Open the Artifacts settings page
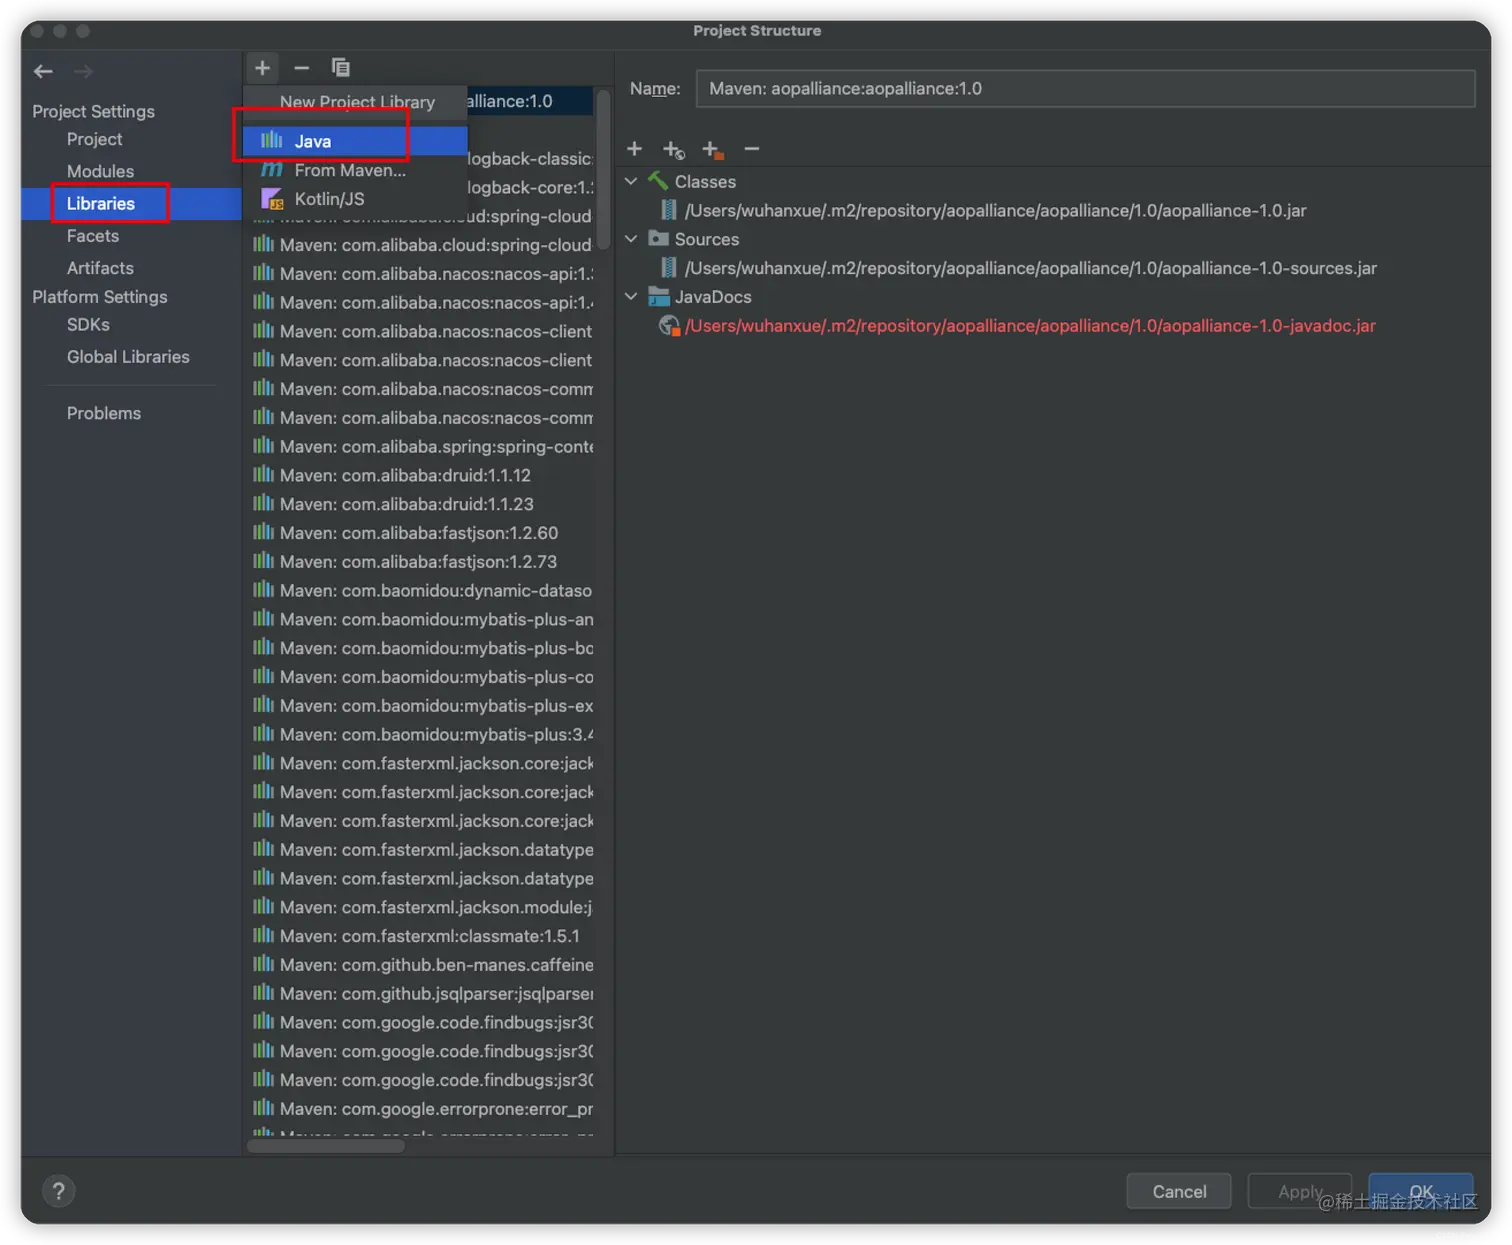Viewport: 1512px width, 1245px height. pyautogui.click(x=100, y=268)
